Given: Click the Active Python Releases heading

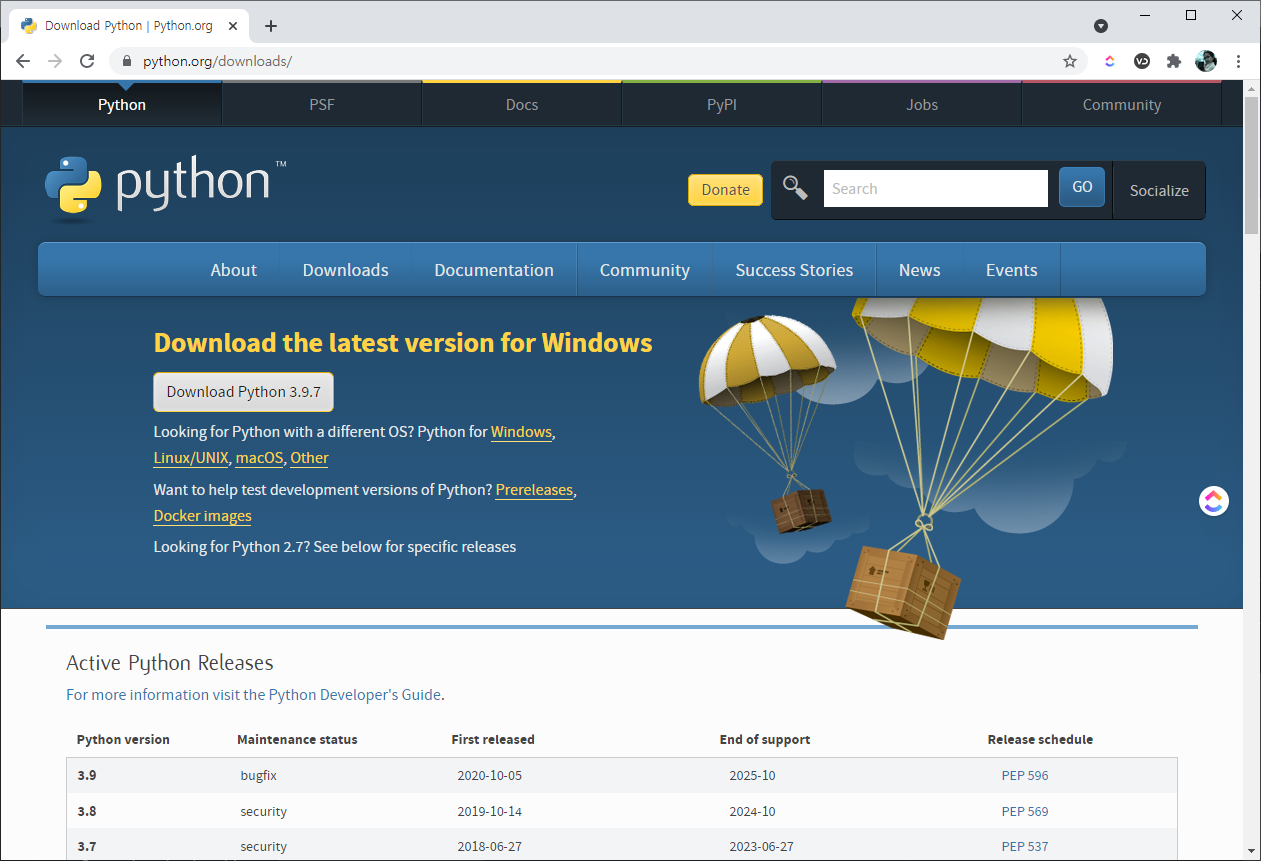Looking at the screenshot, I should click(170, 663).
